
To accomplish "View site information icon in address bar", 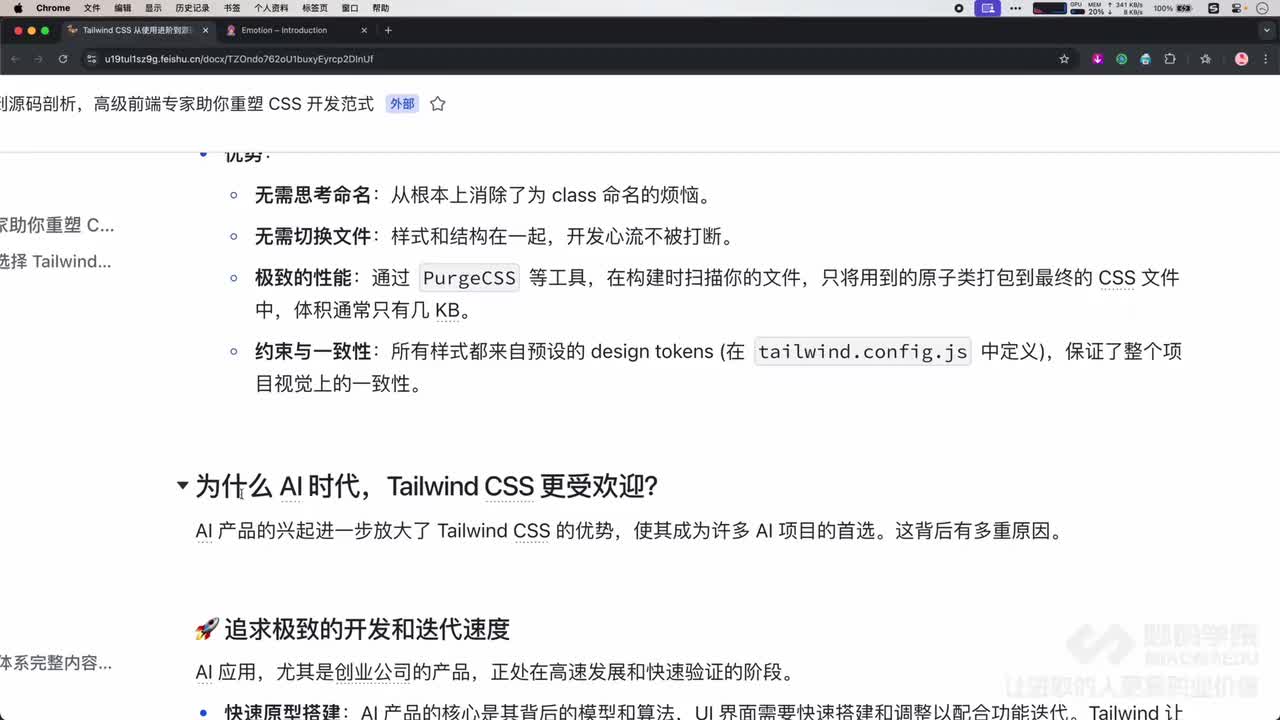I will pos(93,59).
